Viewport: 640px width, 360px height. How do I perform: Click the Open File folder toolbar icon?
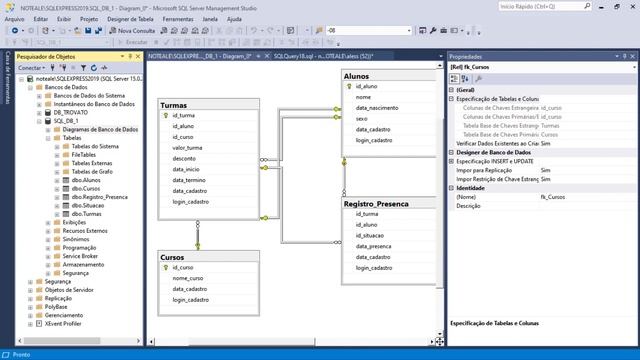(77, 31)
